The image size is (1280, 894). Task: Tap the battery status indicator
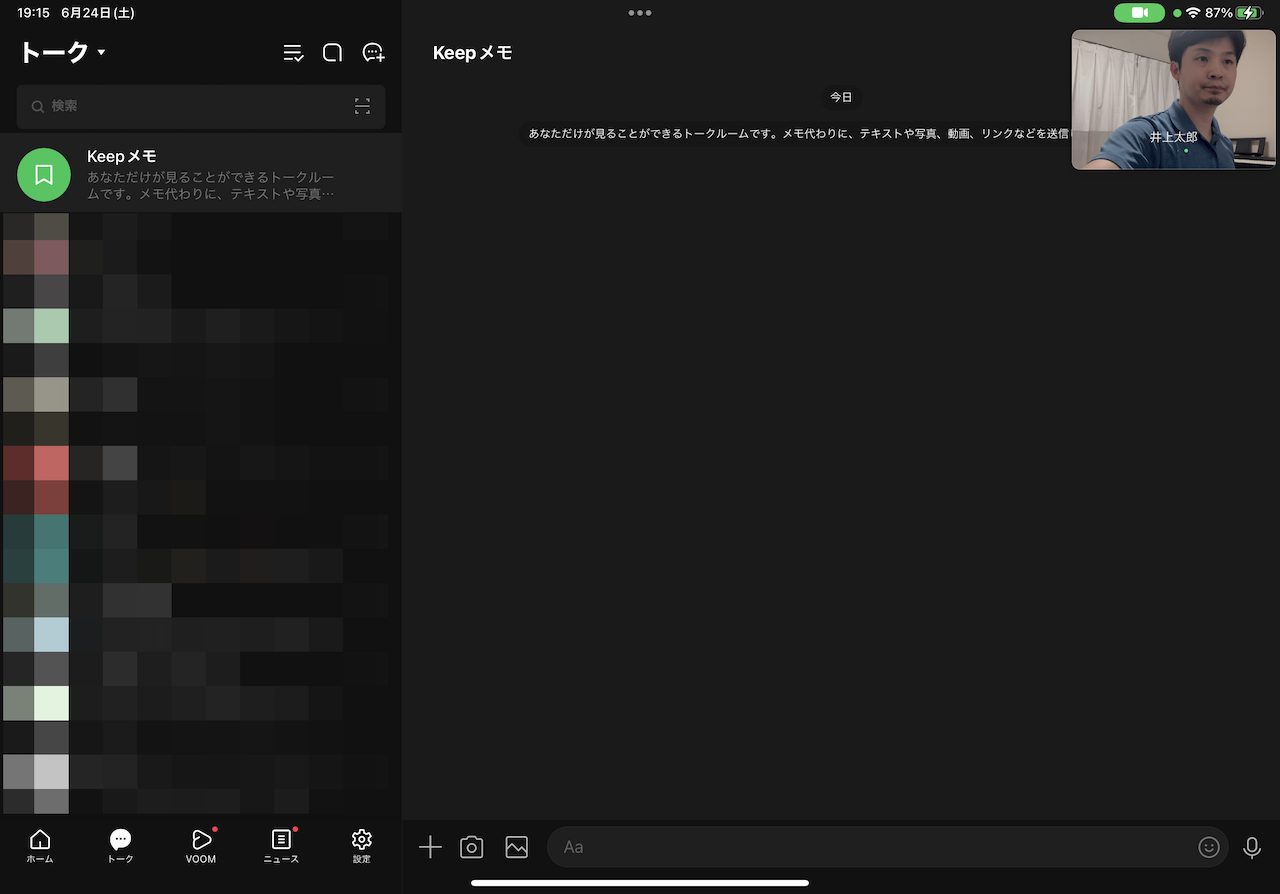point(1250,13)
